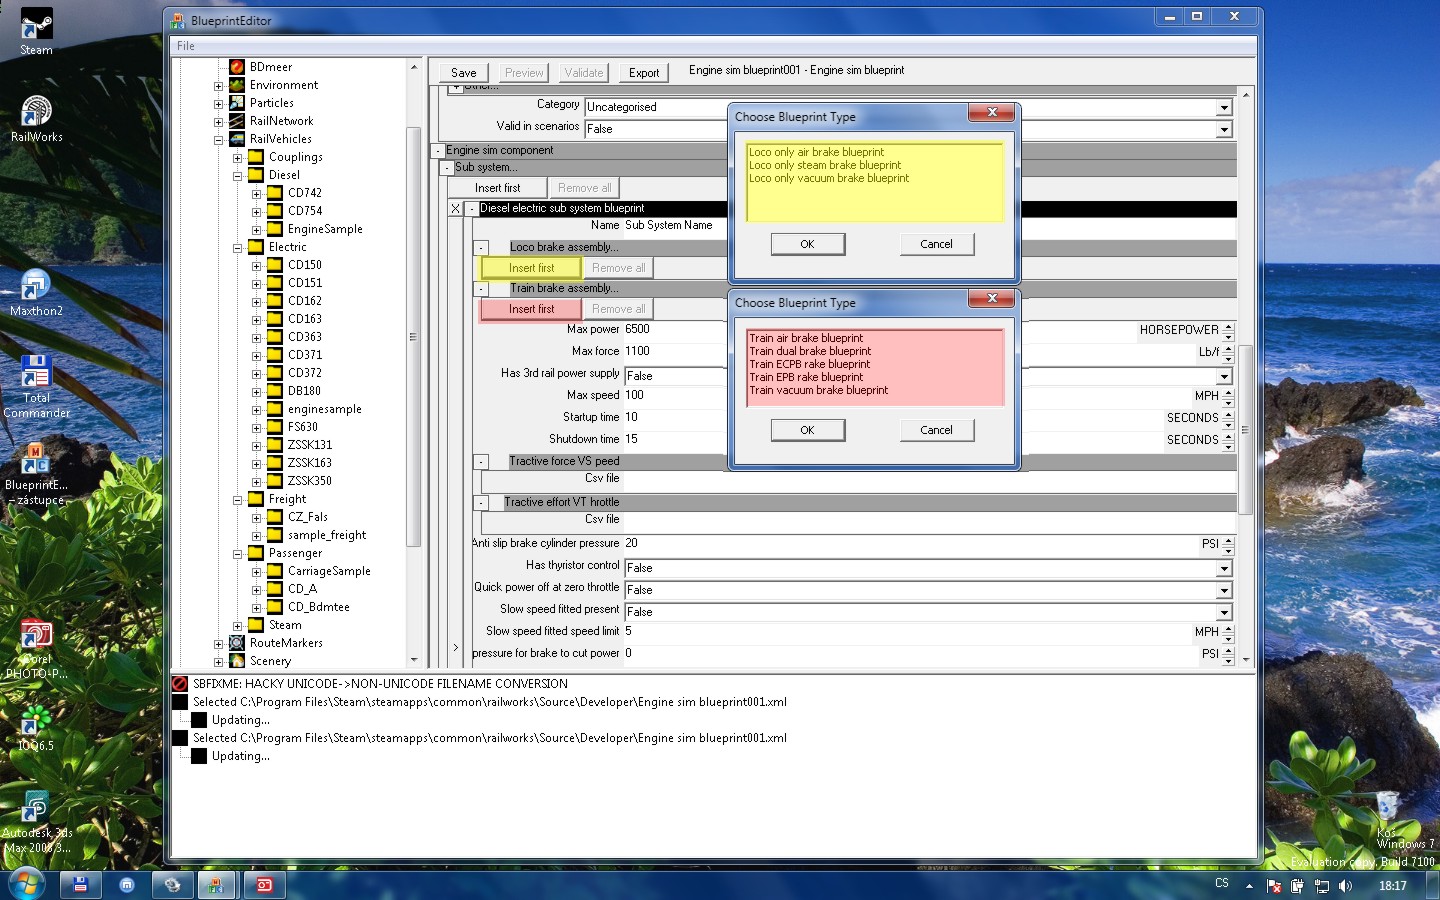1440x900 pixels.
Task: Collapse the RailVehicles tree node
Action: pyautogui.click(x=218, y=140)
